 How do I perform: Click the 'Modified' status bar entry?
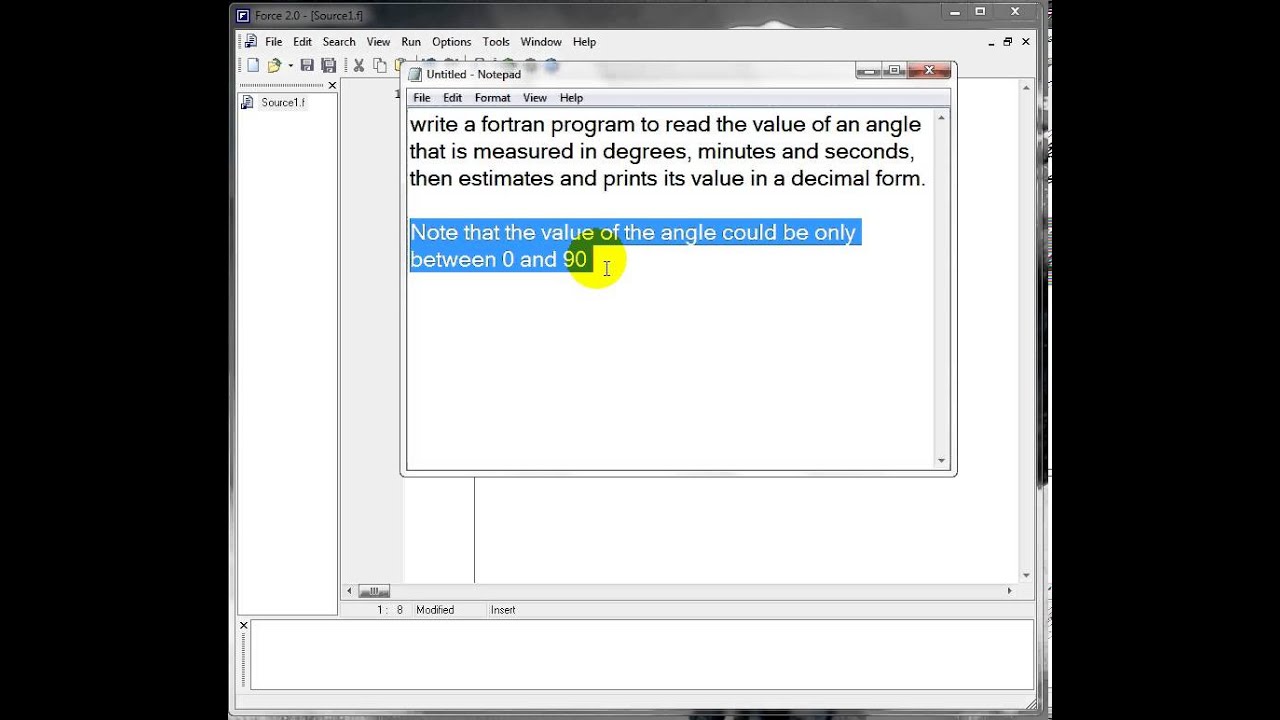pyautogui.click(x=435, y=610)
